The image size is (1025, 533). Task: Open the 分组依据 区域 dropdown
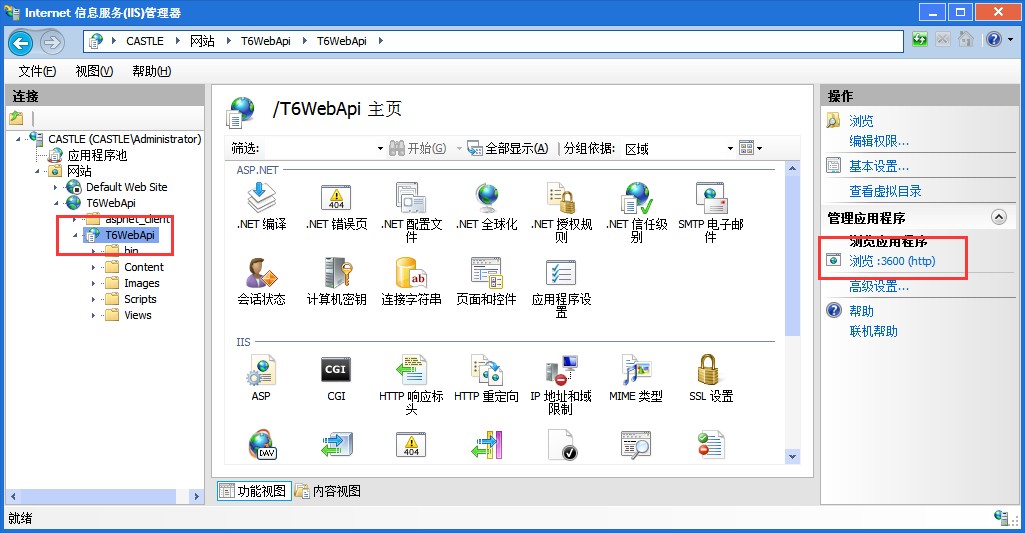tap(730, 149)
